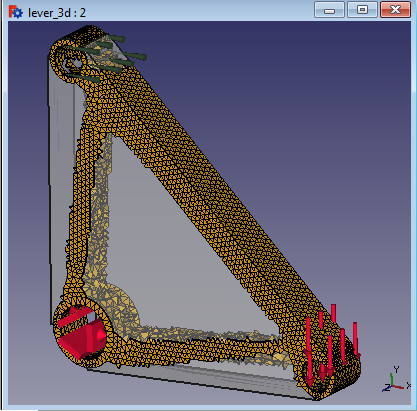Screen dimensions: 417x411
Task: Select the red fixed constraint symbol in the hole
Action: pos(81,333)
